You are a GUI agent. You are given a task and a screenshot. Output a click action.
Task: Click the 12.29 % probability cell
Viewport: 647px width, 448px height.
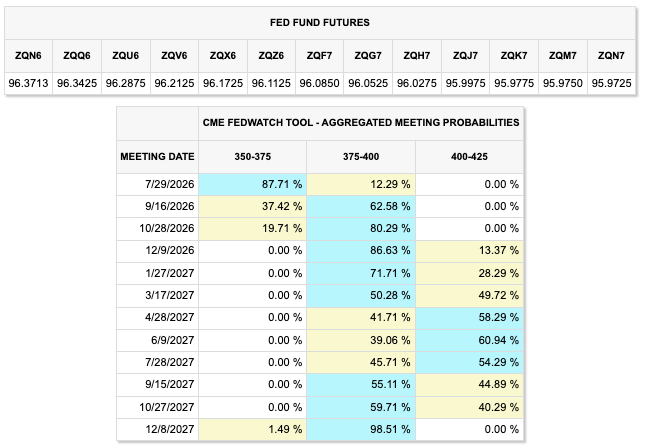point(361,184)
